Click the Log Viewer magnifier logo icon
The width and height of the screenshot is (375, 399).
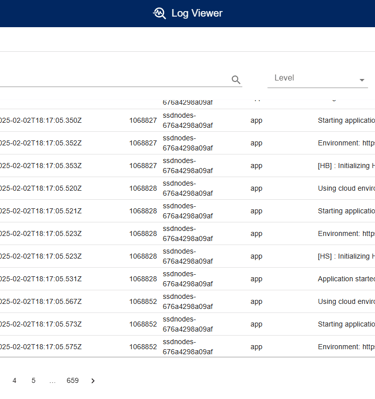click(159, 13)
